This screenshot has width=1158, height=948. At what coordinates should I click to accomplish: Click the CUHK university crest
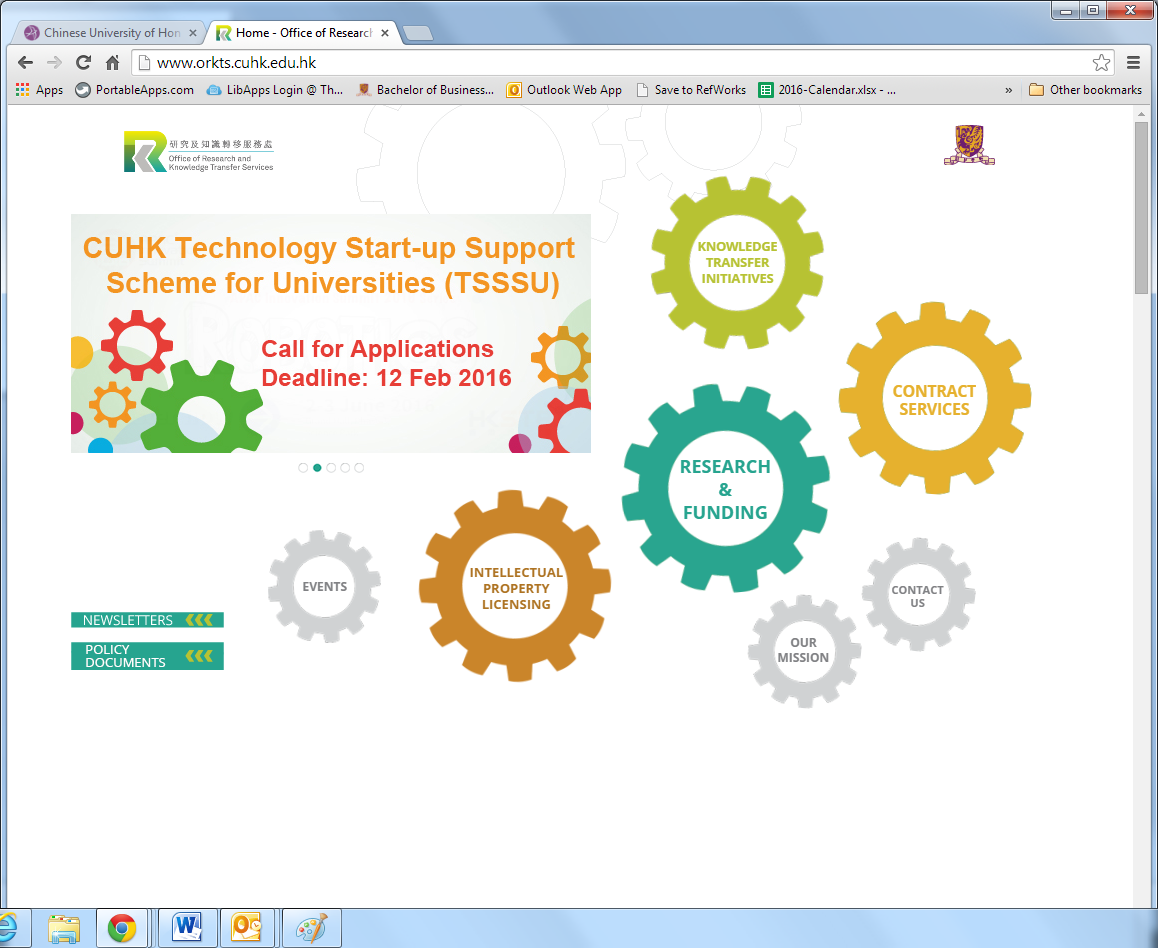click(969, 145)
